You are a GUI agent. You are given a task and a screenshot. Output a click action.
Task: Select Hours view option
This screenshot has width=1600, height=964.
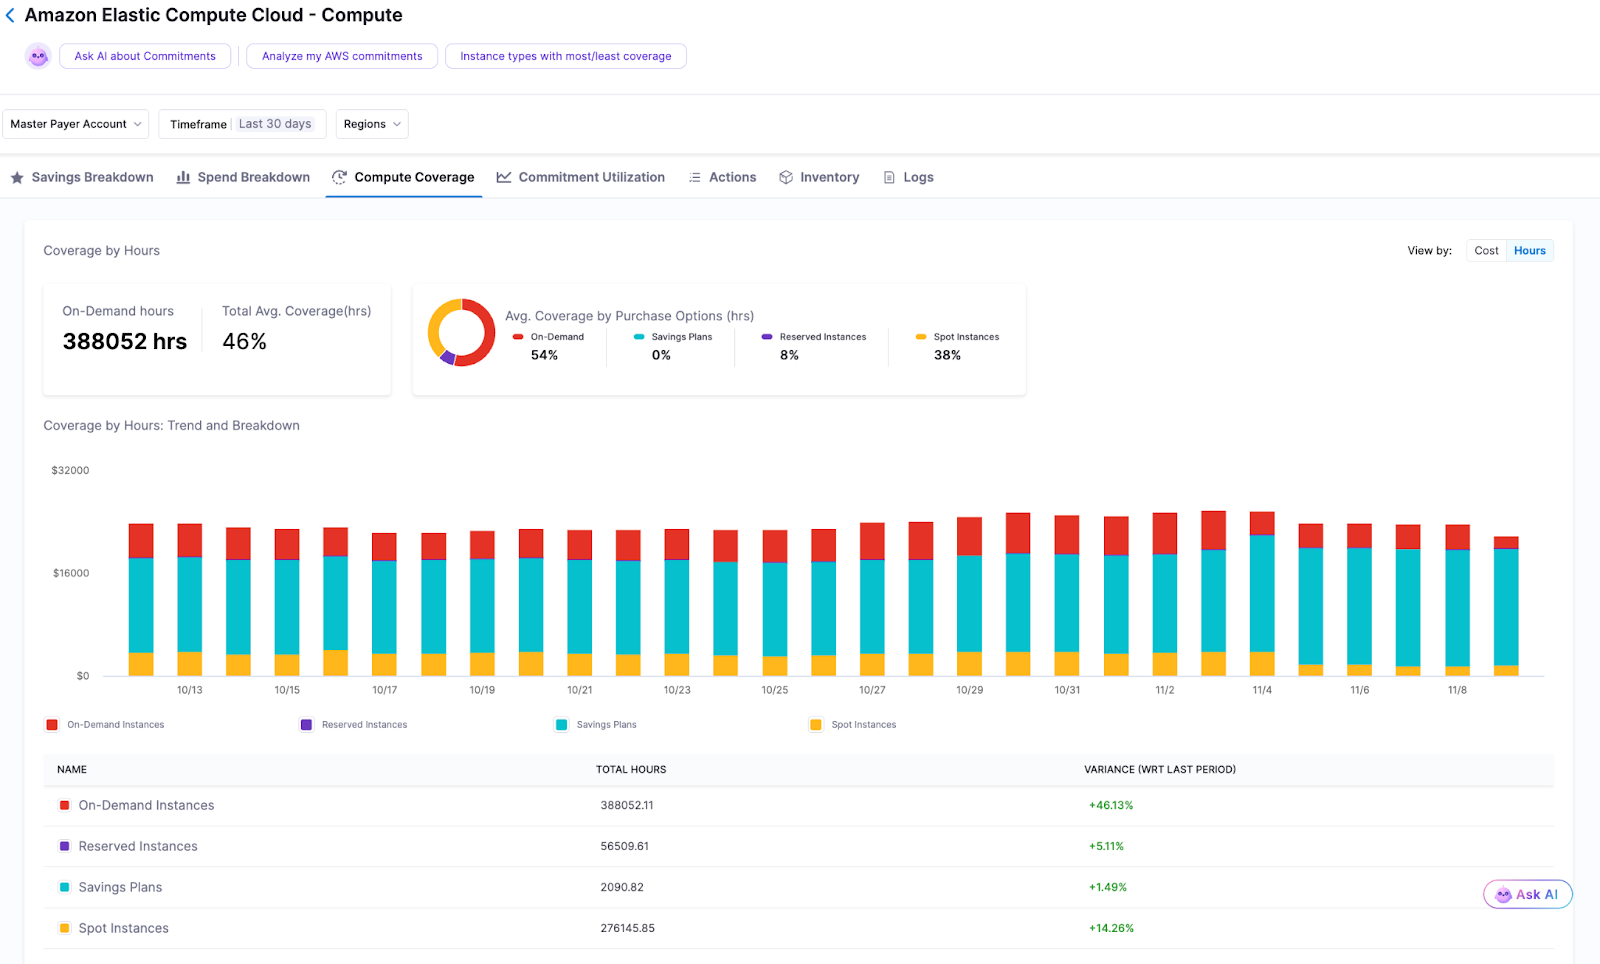(1529, 251)
